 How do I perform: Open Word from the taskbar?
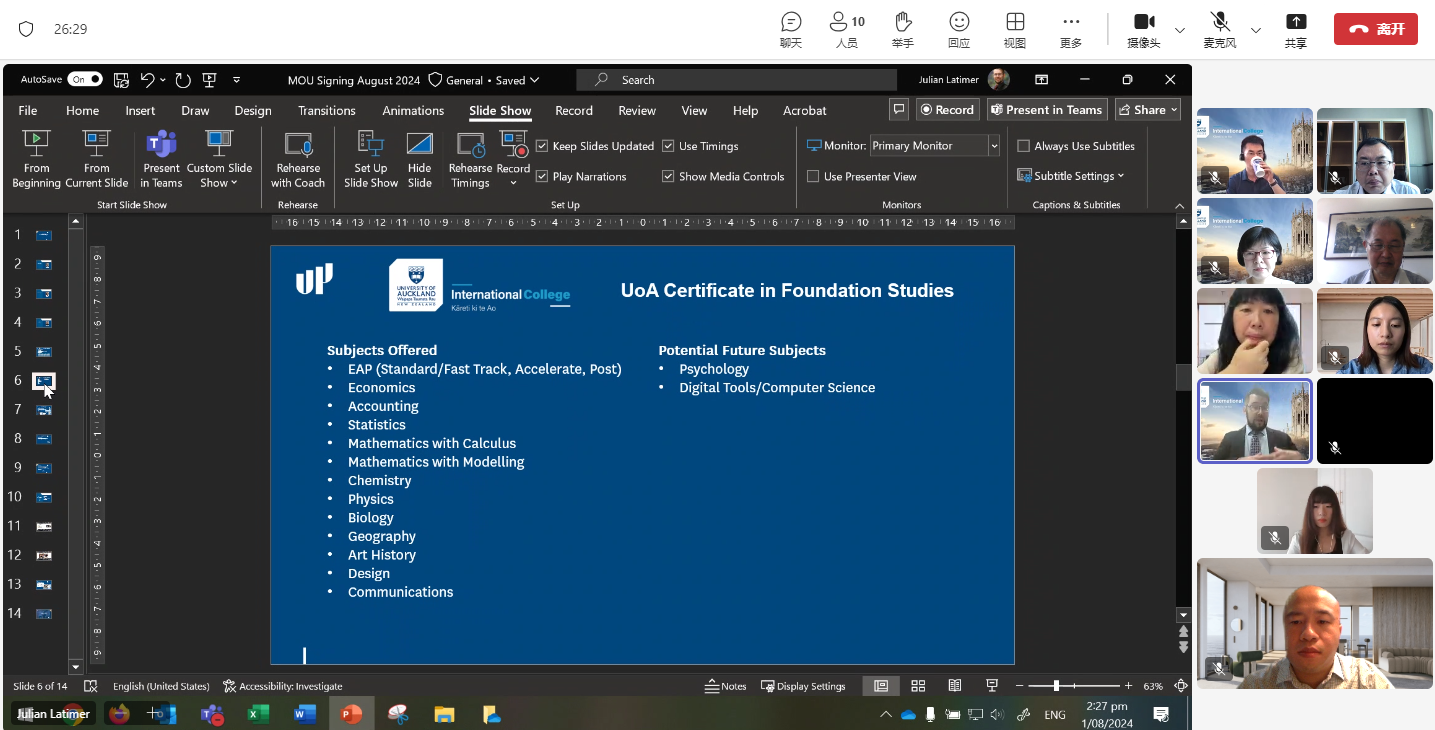point(304,714)
